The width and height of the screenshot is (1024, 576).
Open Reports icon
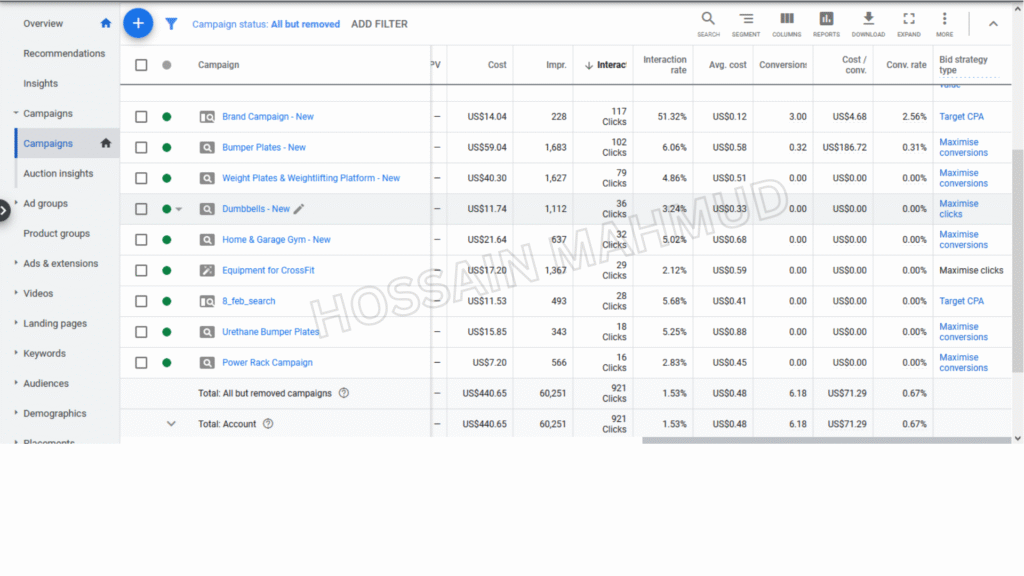pyautogui.click(x=826, y=24)
